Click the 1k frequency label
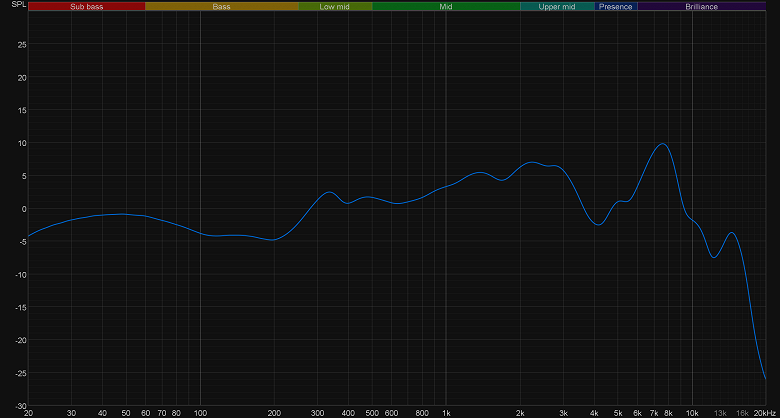The image size is (780, 418). (446, 413)
